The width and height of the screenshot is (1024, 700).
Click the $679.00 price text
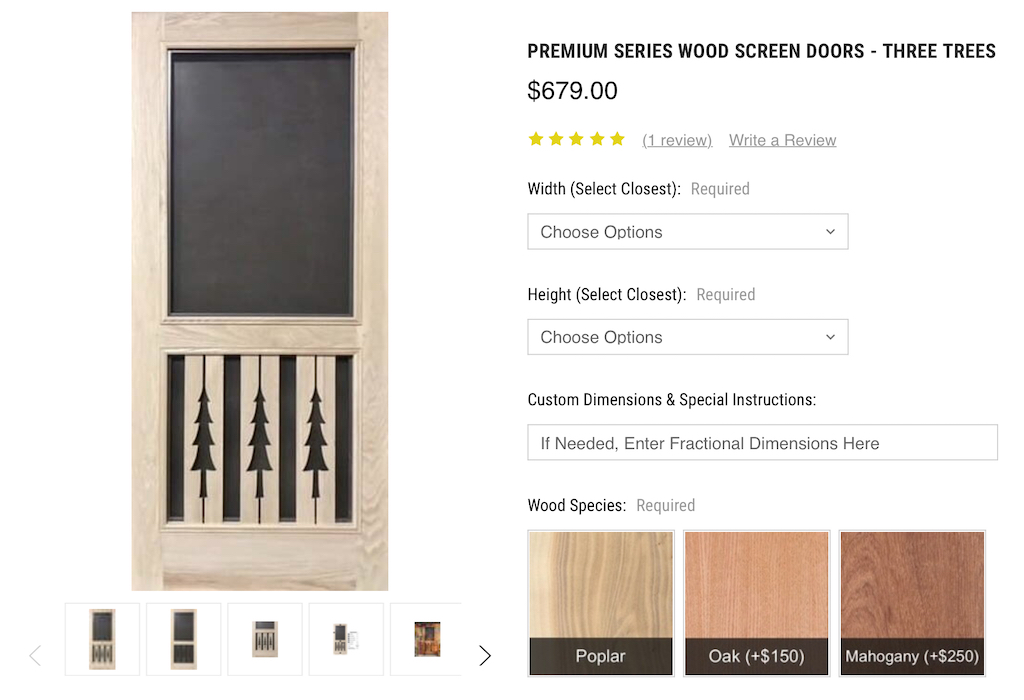(572, 91)
